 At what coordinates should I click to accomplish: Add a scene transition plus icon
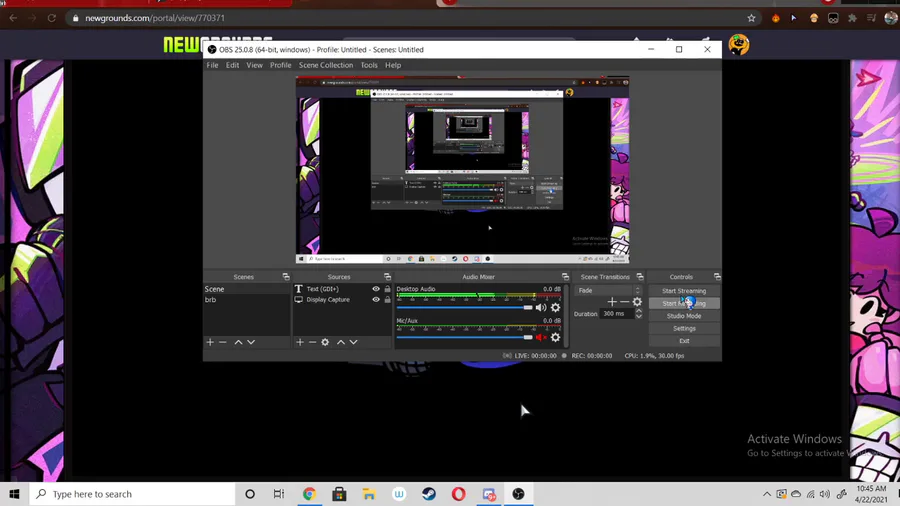coord(612,302)
